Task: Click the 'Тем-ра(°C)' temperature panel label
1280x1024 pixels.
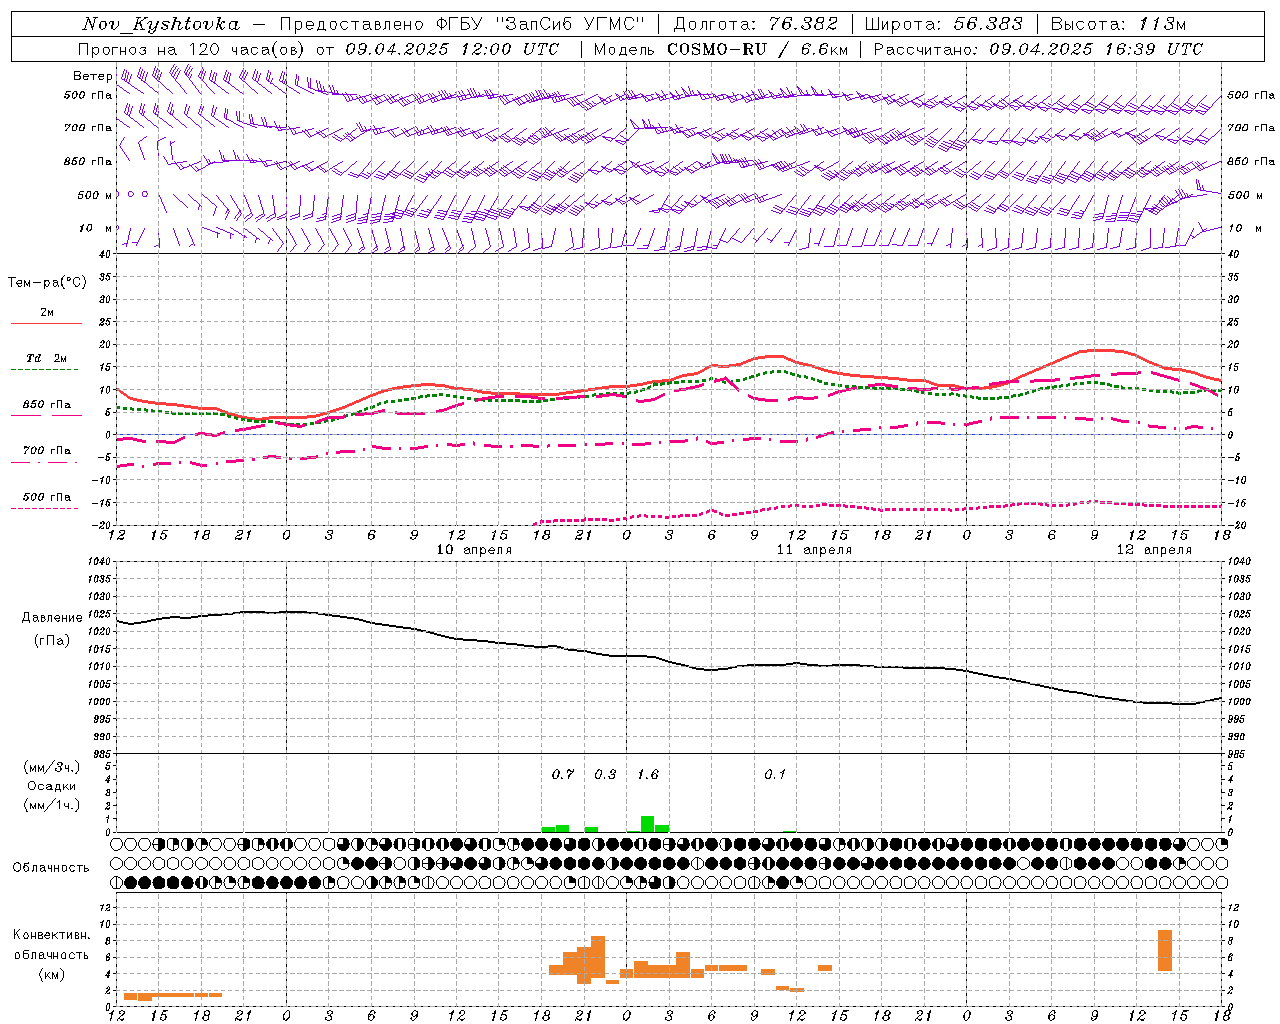Action: pos(47,283)
